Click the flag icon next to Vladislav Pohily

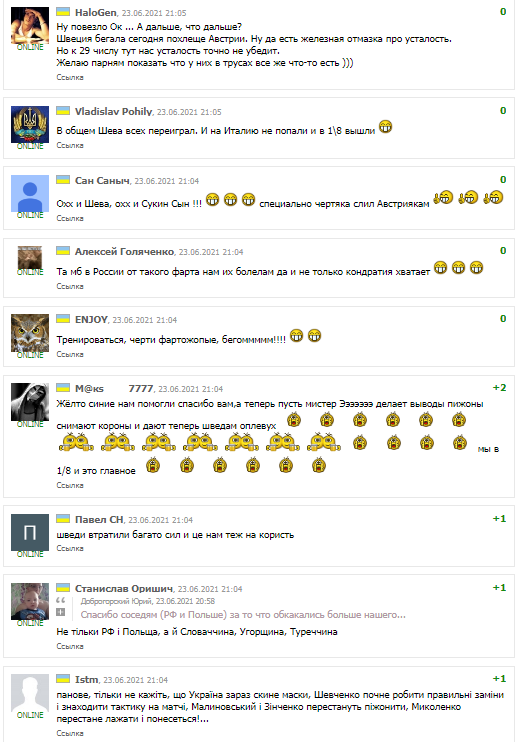coord(63,111)
